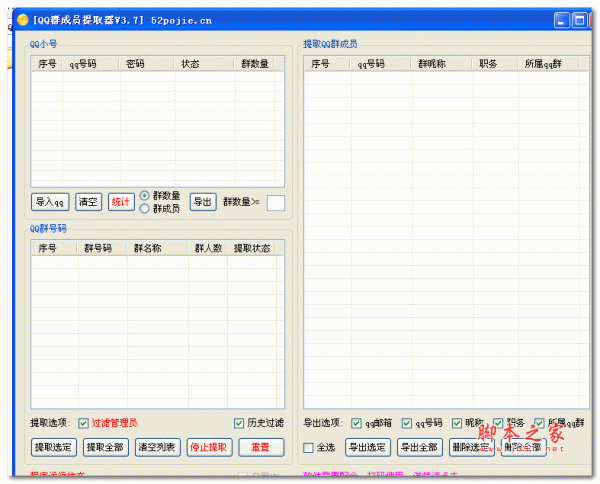Click 序号 column header in QQ小号 table
600x484 pixels.
coord(47,64)
